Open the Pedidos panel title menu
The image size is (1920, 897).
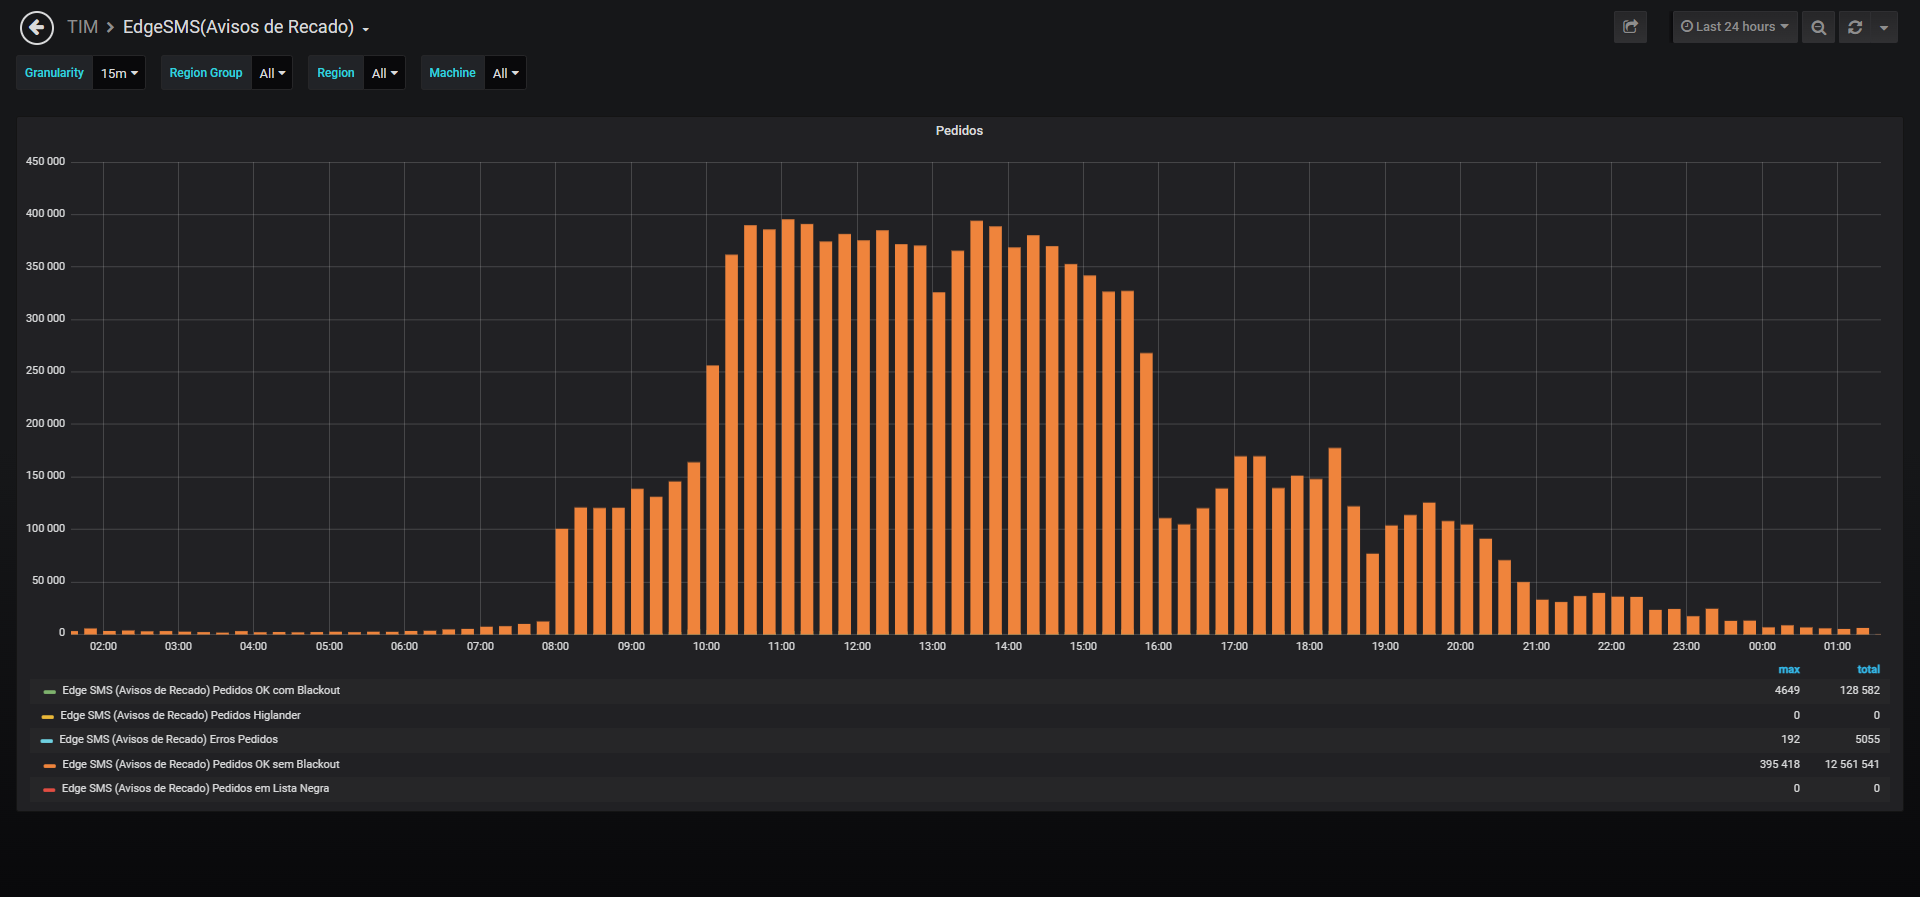(959, 131)
